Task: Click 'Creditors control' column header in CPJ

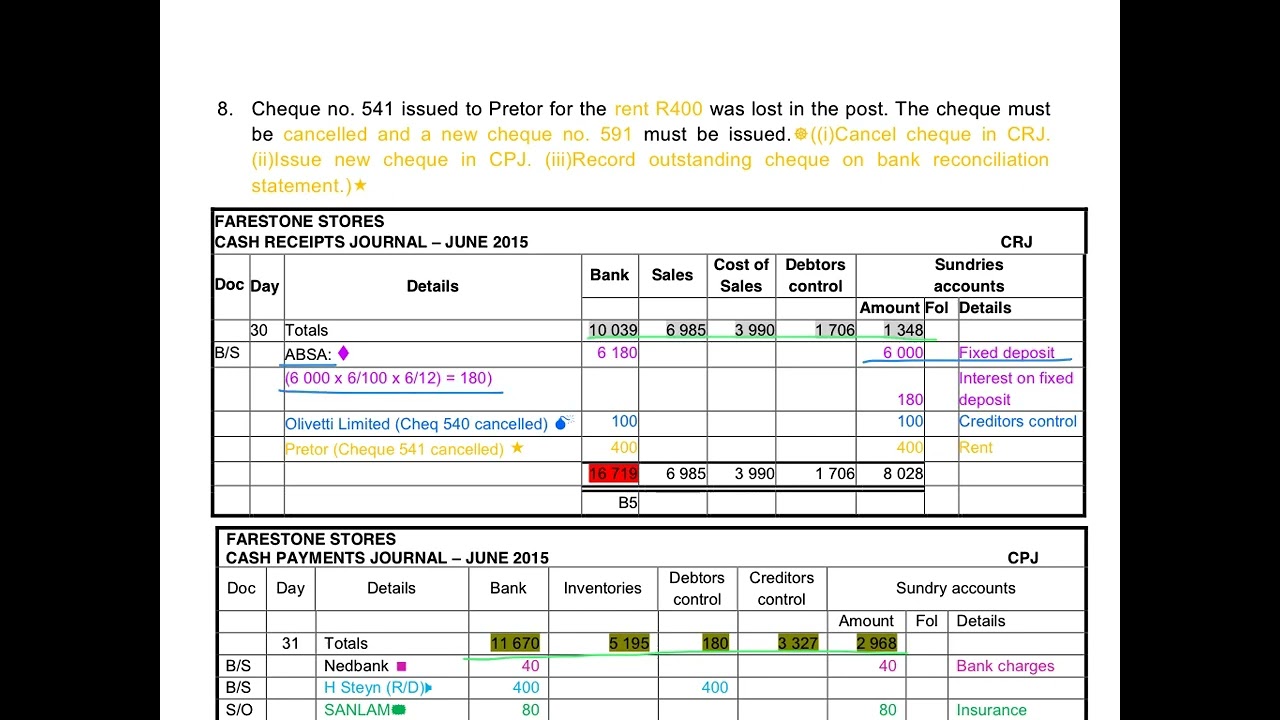Action: point(782,588)
